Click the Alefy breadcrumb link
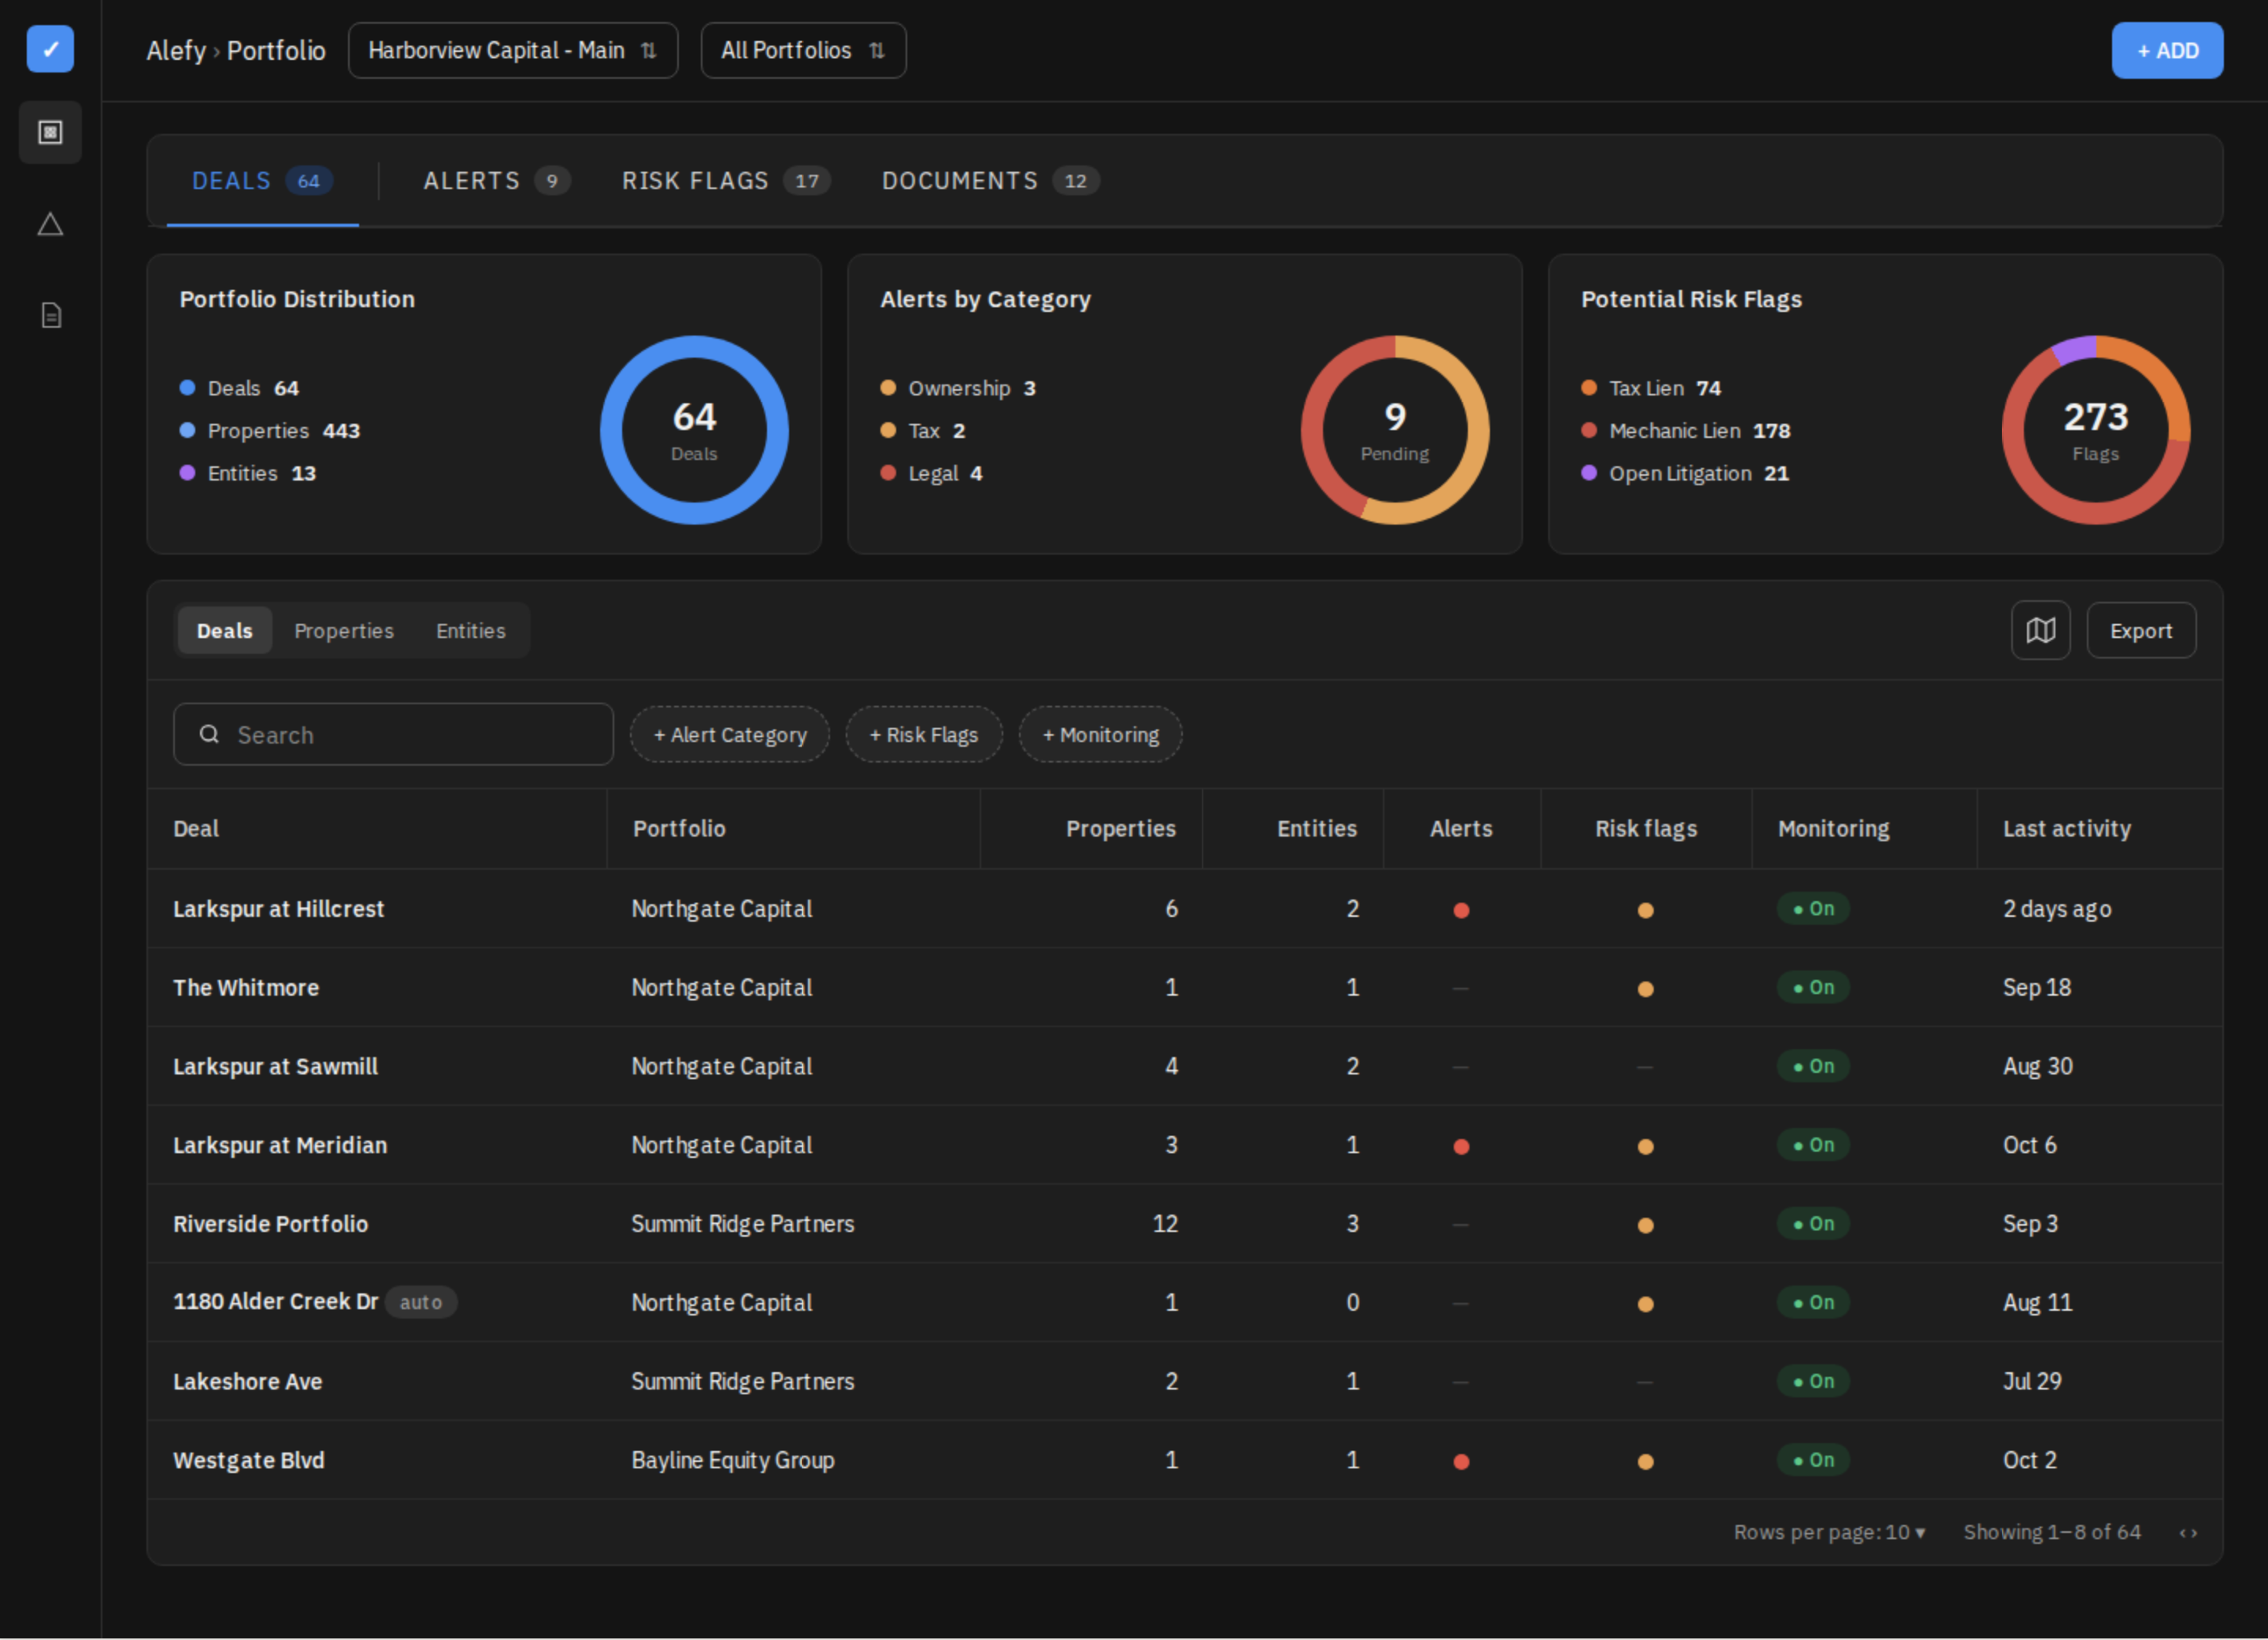The height and width of the screenshot is (1640, 2268). pos(176,50)
